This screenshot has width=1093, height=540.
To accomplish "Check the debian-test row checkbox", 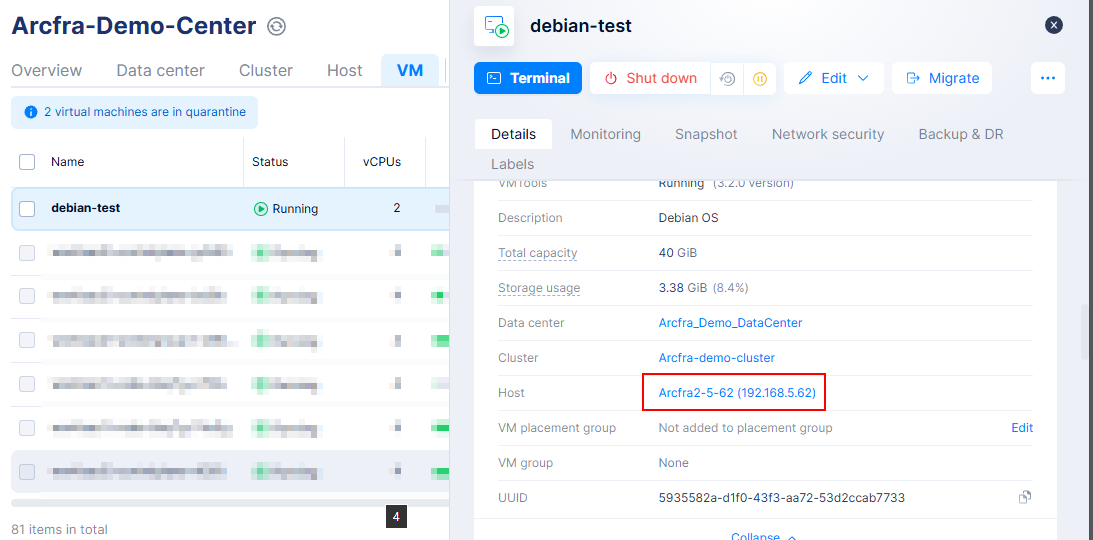I will [x=27, y=209].
